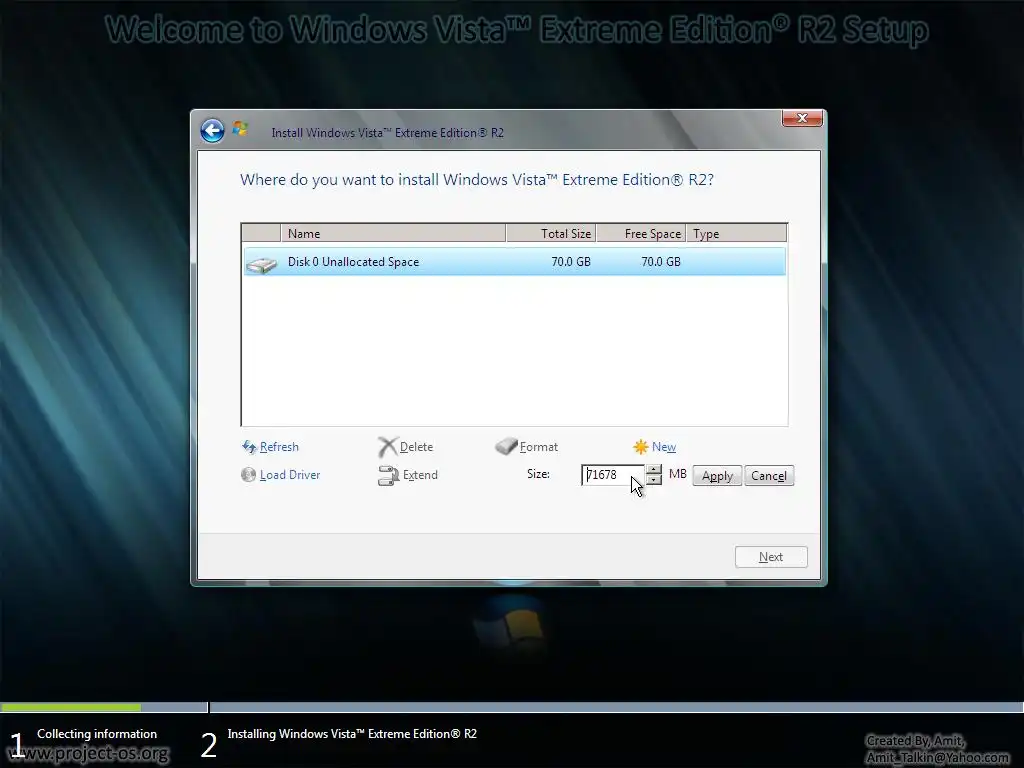Click the New link
The width and height of the screenshot is (1024, 768).
[x=664, y=447]
